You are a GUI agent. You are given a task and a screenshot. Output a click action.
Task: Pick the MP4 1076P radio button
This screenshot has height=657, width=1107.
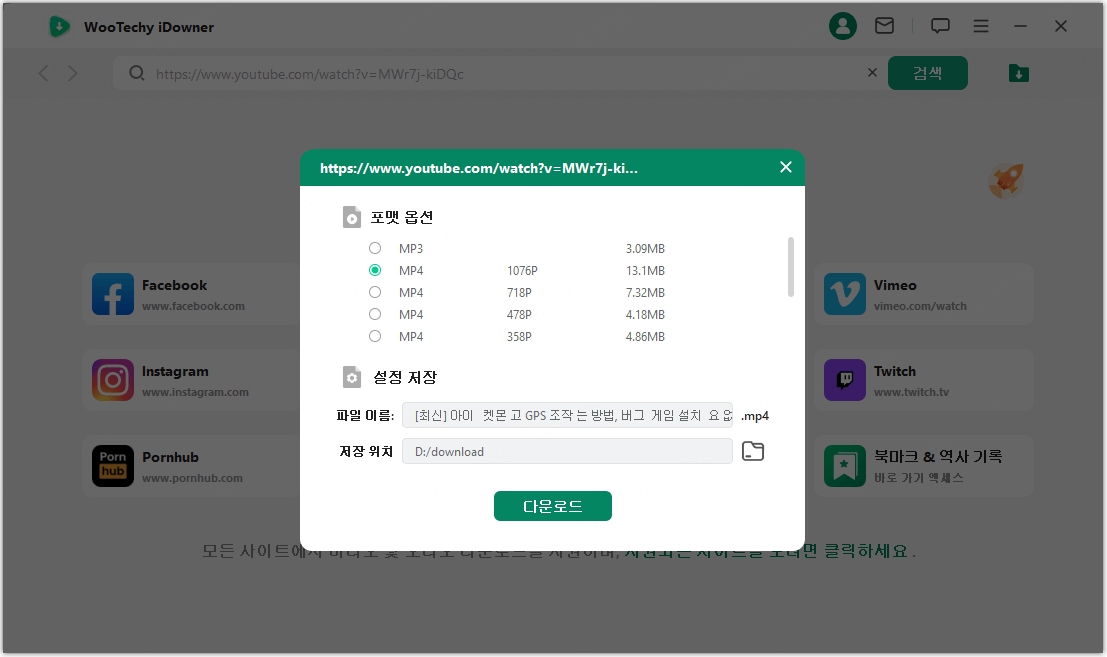click(375, 270)
